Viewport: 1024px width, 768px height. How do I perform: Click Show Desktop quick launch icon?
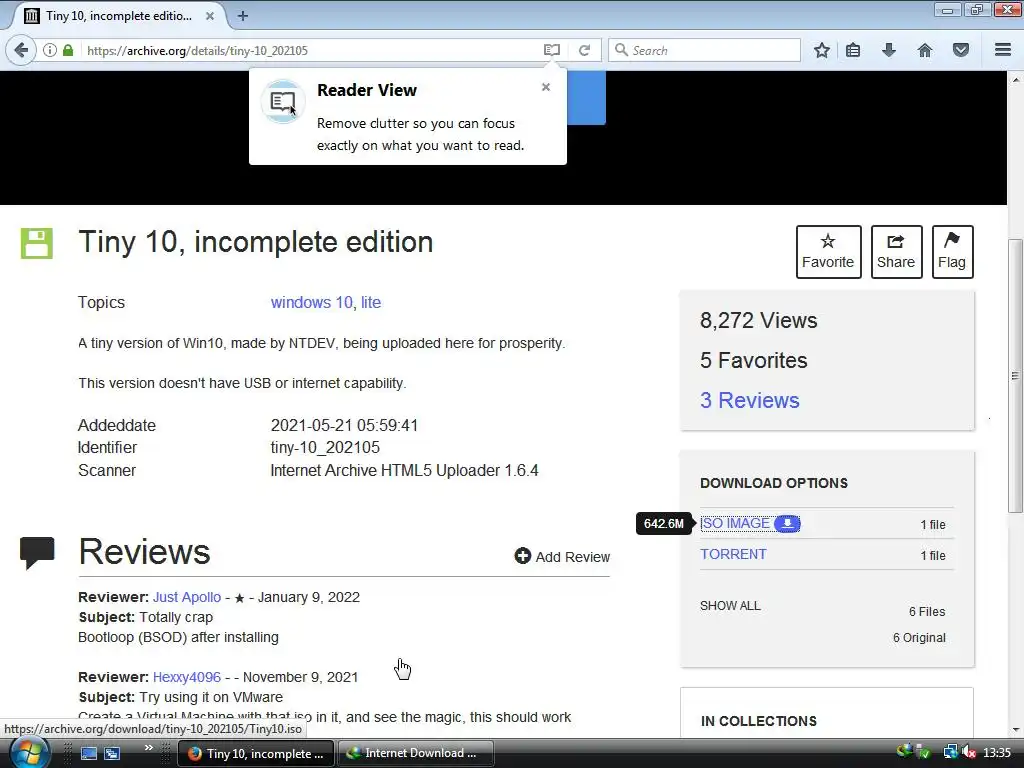point(89,753)
